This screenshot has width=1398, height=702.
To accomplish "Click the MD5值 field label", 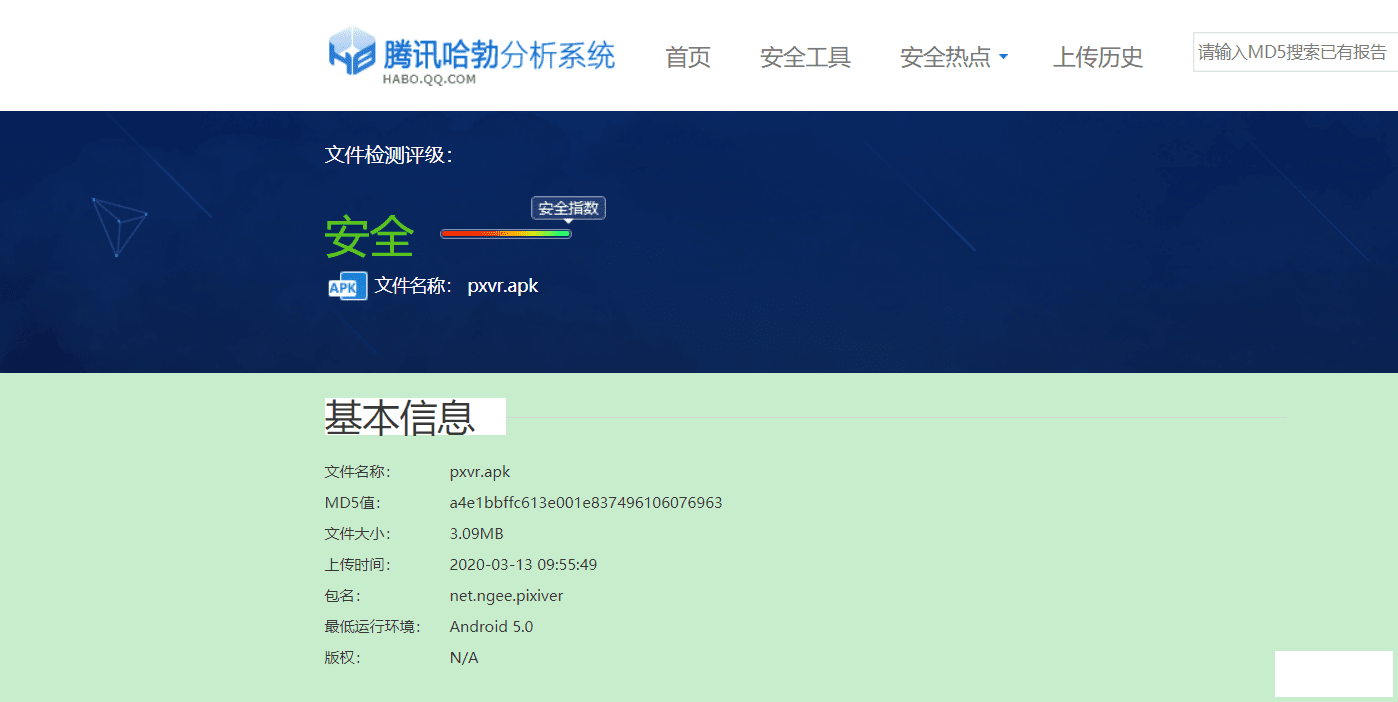I will tap(352, 502).
